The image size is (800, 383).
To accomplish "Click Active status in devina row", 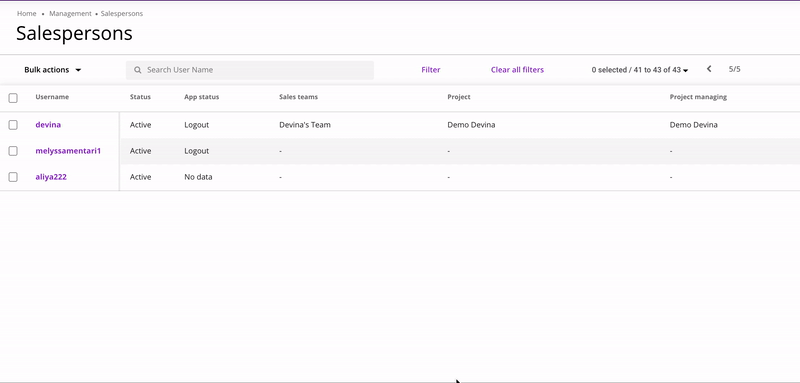I will click(x=140, y=125).
